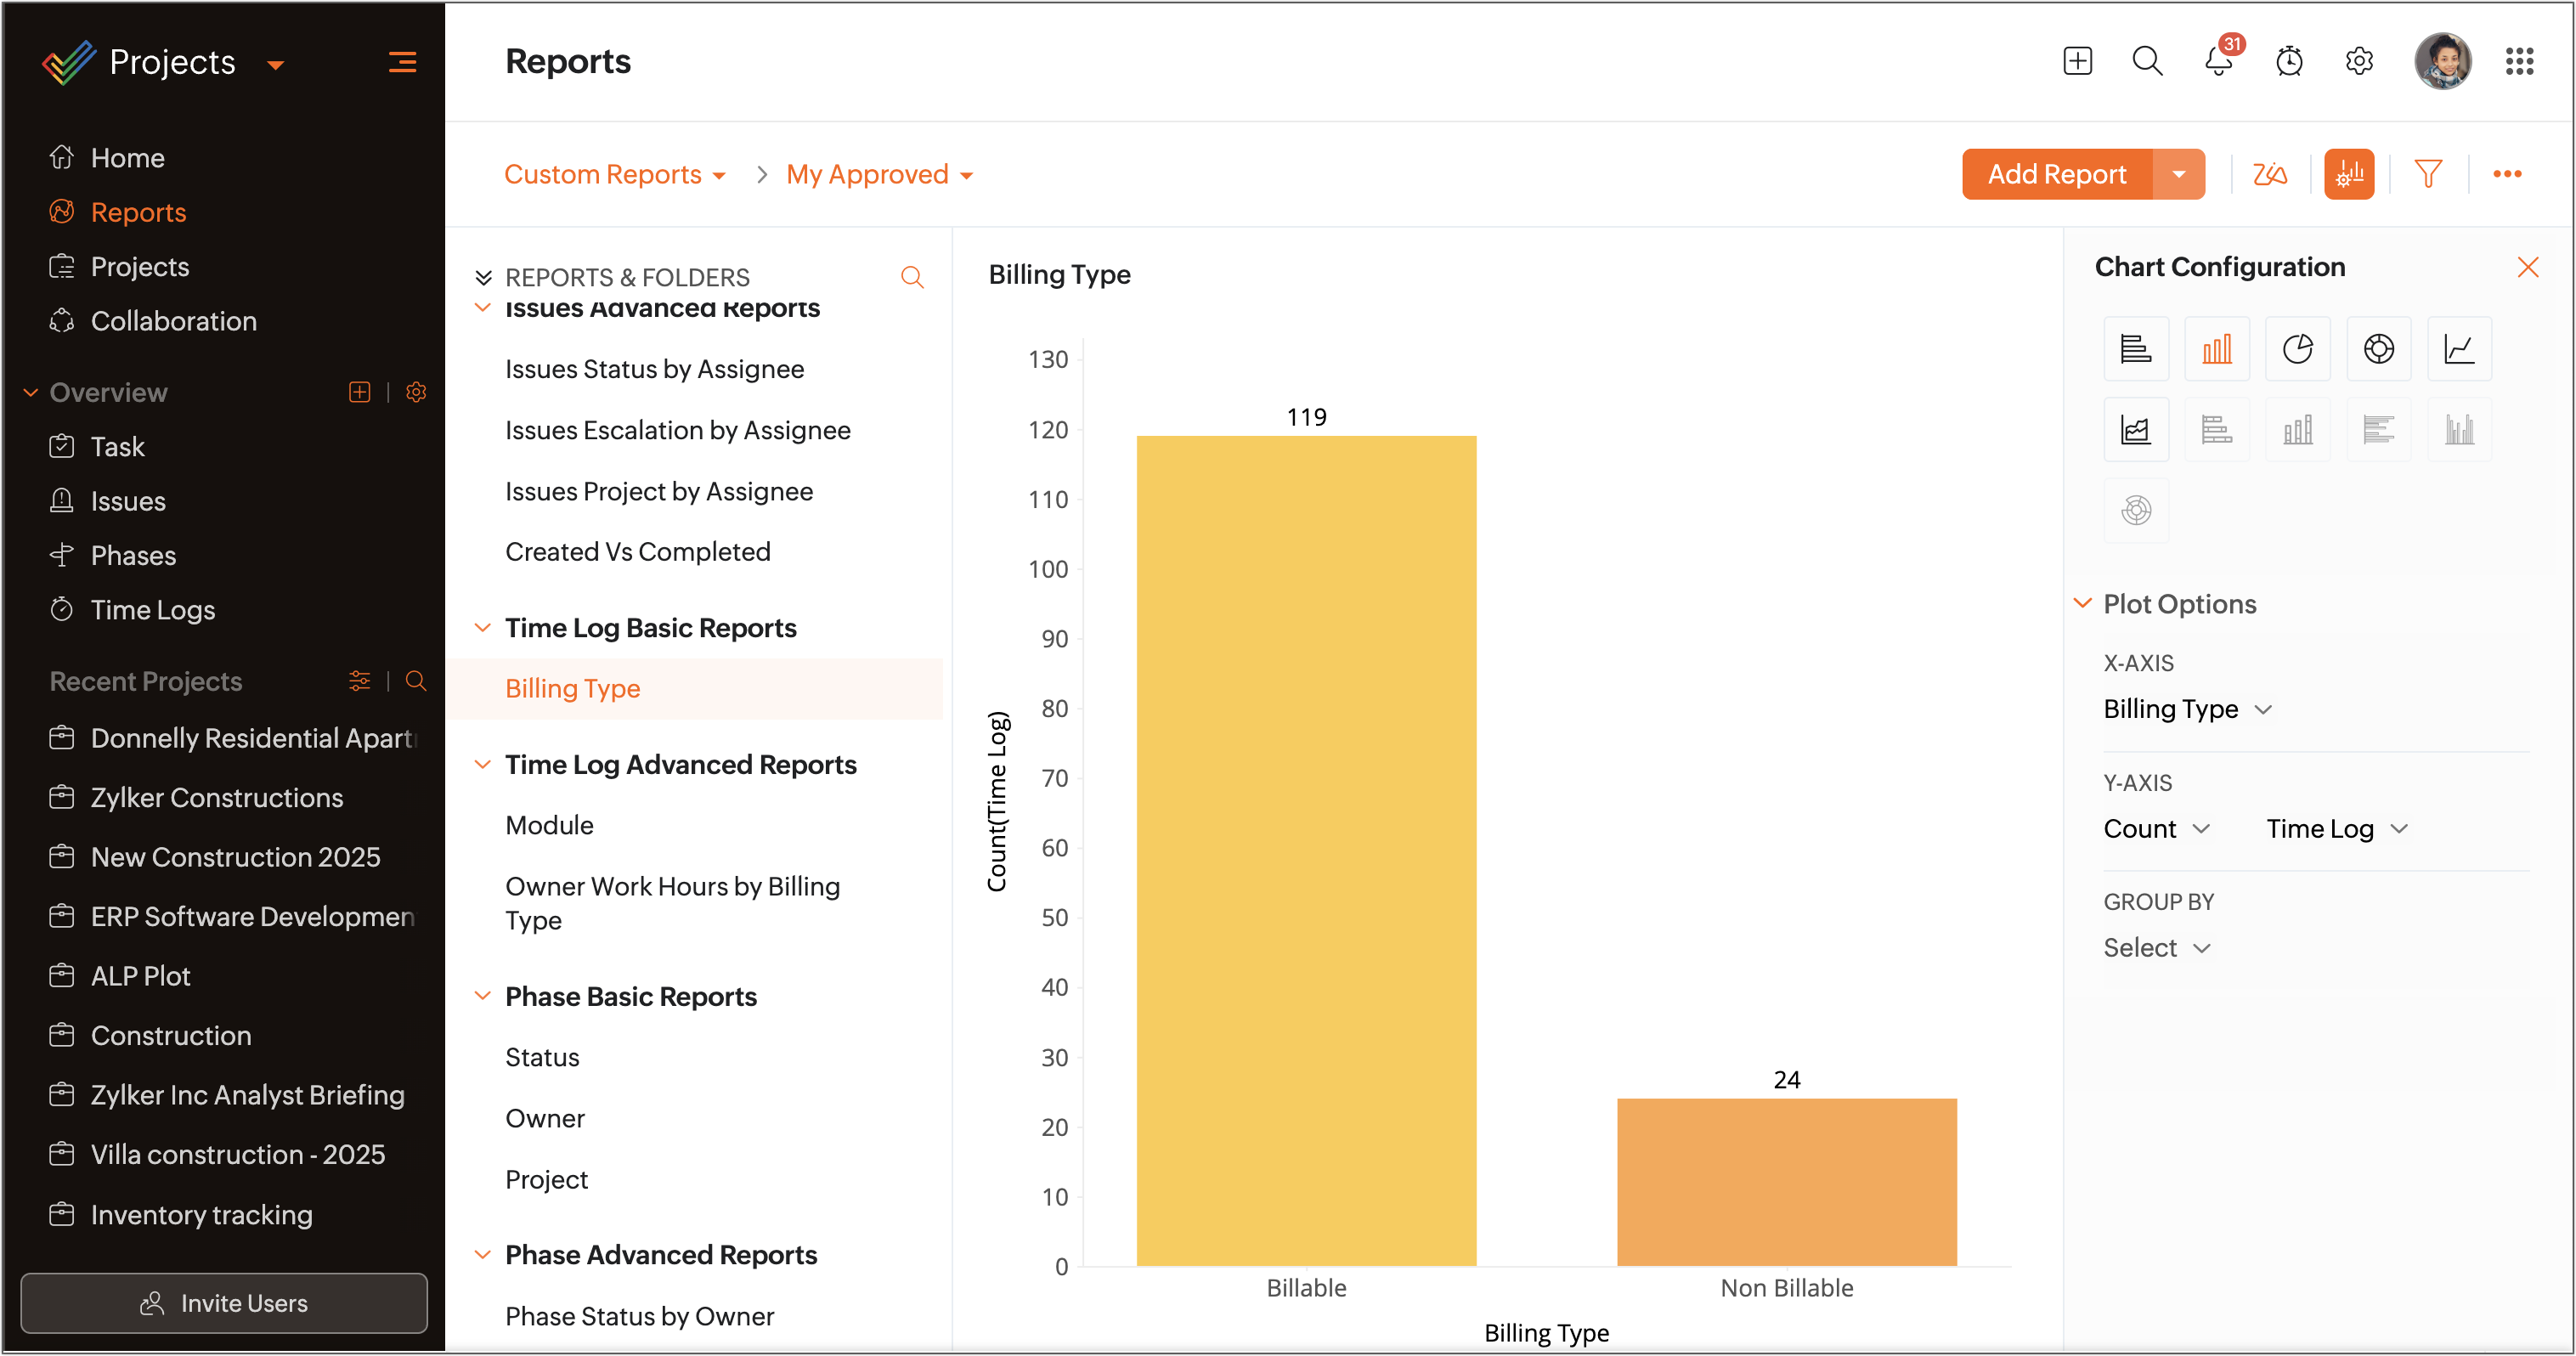2576x1356 pixels.
Task: Toggle the chart configuration panel button
Action: [2349, 174]
